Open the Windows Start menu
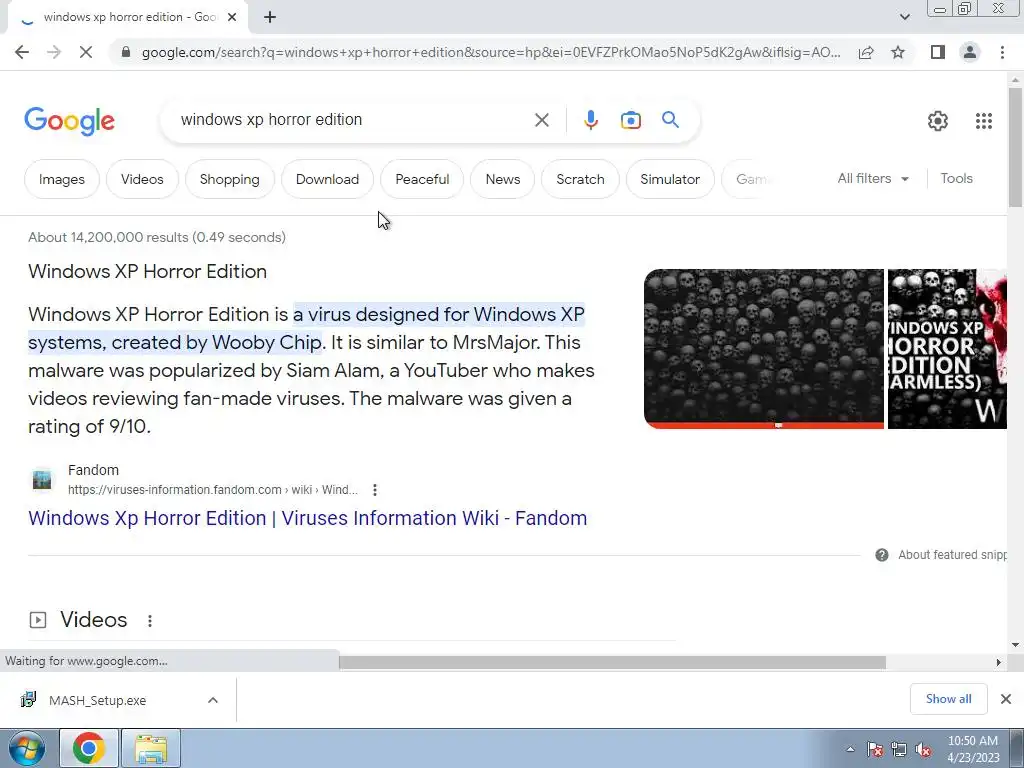 27,748
